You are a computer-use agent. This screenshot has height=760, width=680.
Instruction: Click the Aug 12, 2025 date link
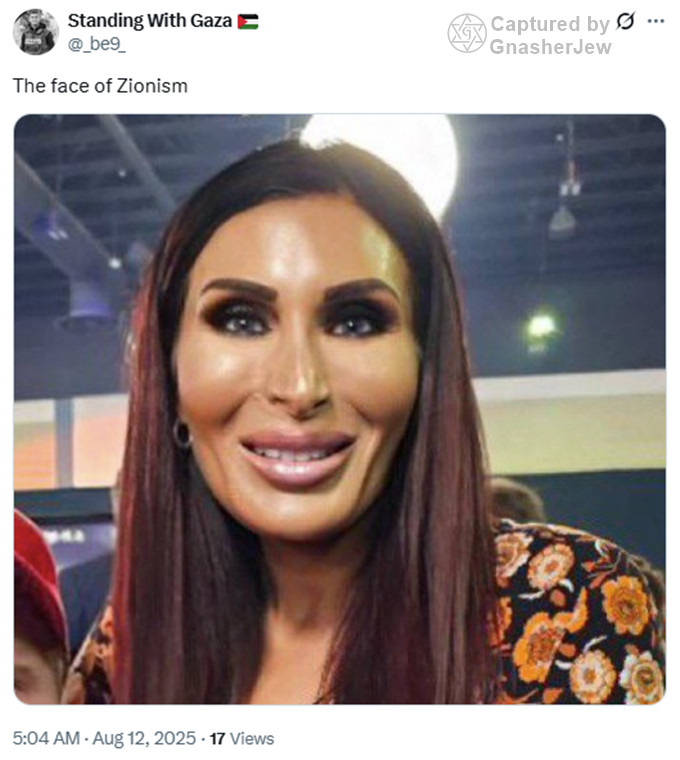[x=144, y=738]
